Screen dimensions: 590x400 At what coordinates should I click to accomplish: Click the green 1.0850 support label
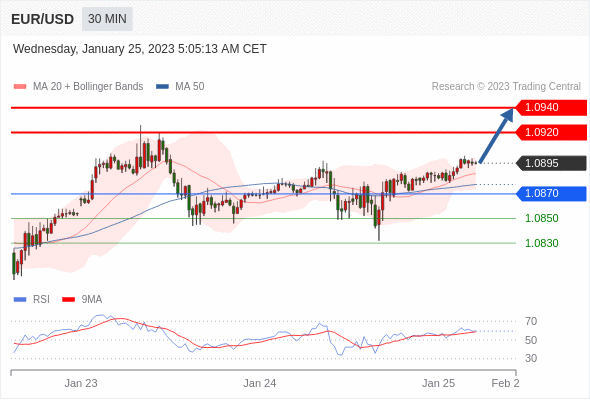pos(541,218)
